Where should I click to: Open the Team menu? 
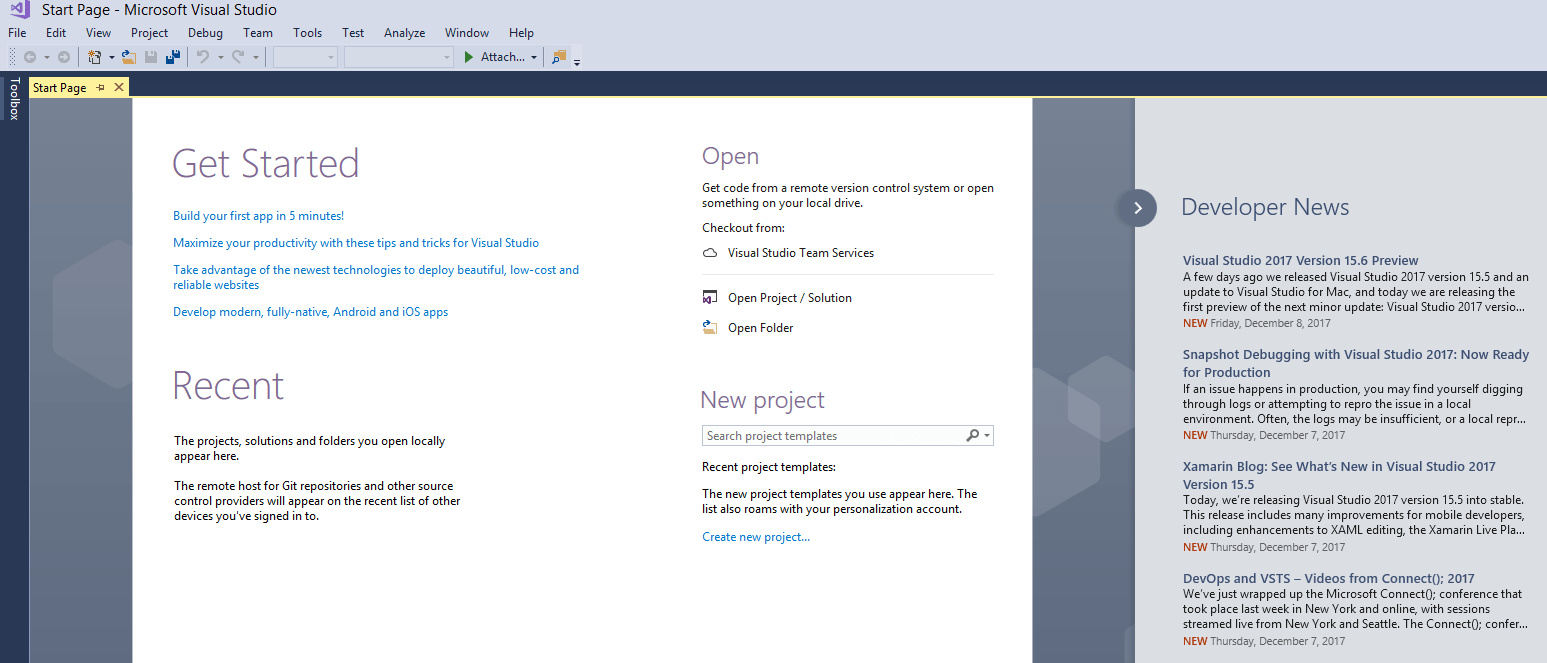coord(258,33)
